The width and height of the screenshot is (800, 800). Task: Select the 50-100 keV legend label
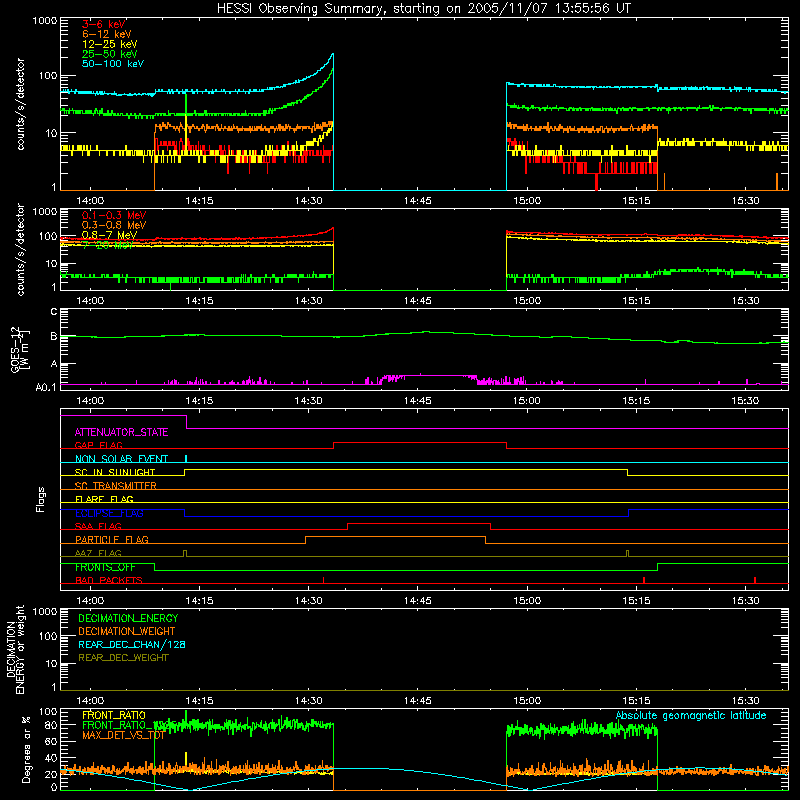pyautogui.click(x=113, y=64)
